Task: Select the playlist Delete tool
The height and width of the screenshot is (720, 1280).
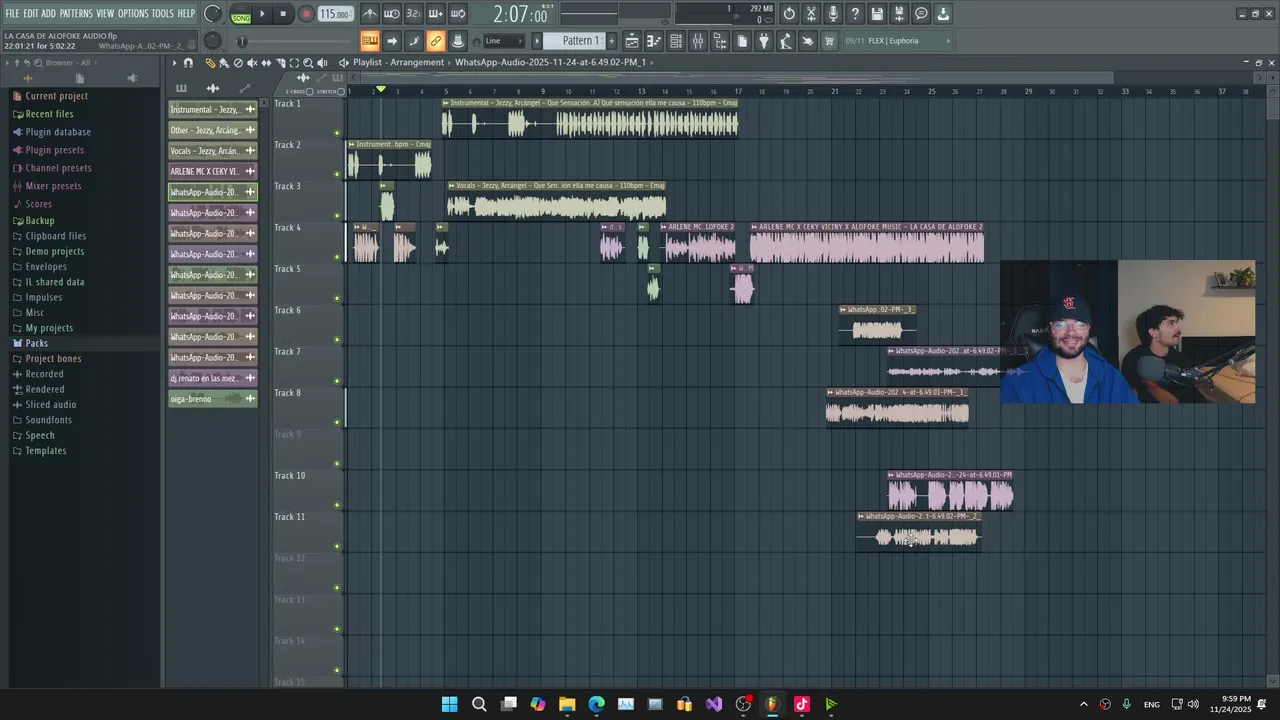Action: [x=238, y=63]
